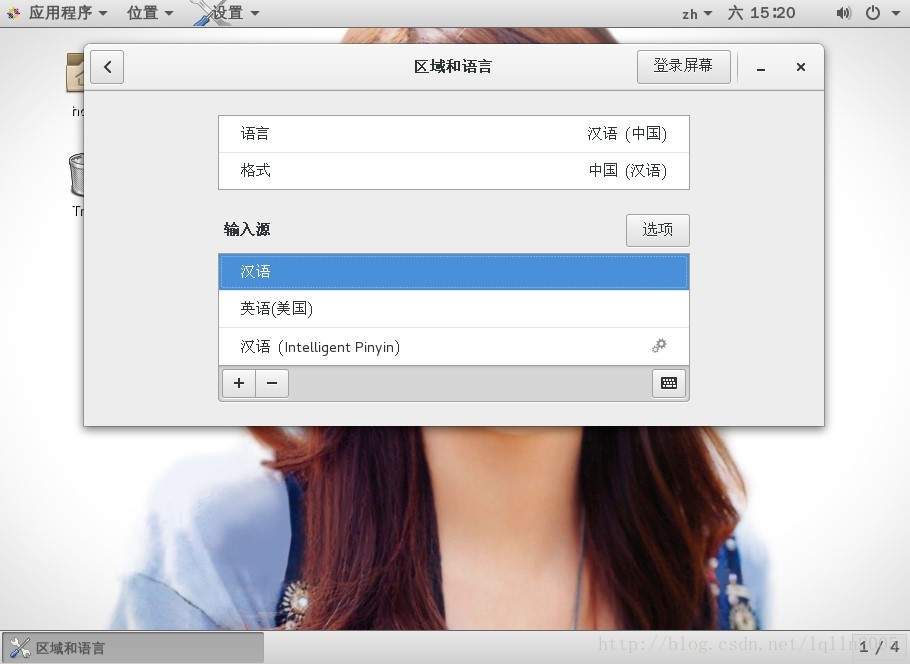This screenshot has height=664, width=910.
Task: Open the zh input method dropdown
Action: coord(696,13)
